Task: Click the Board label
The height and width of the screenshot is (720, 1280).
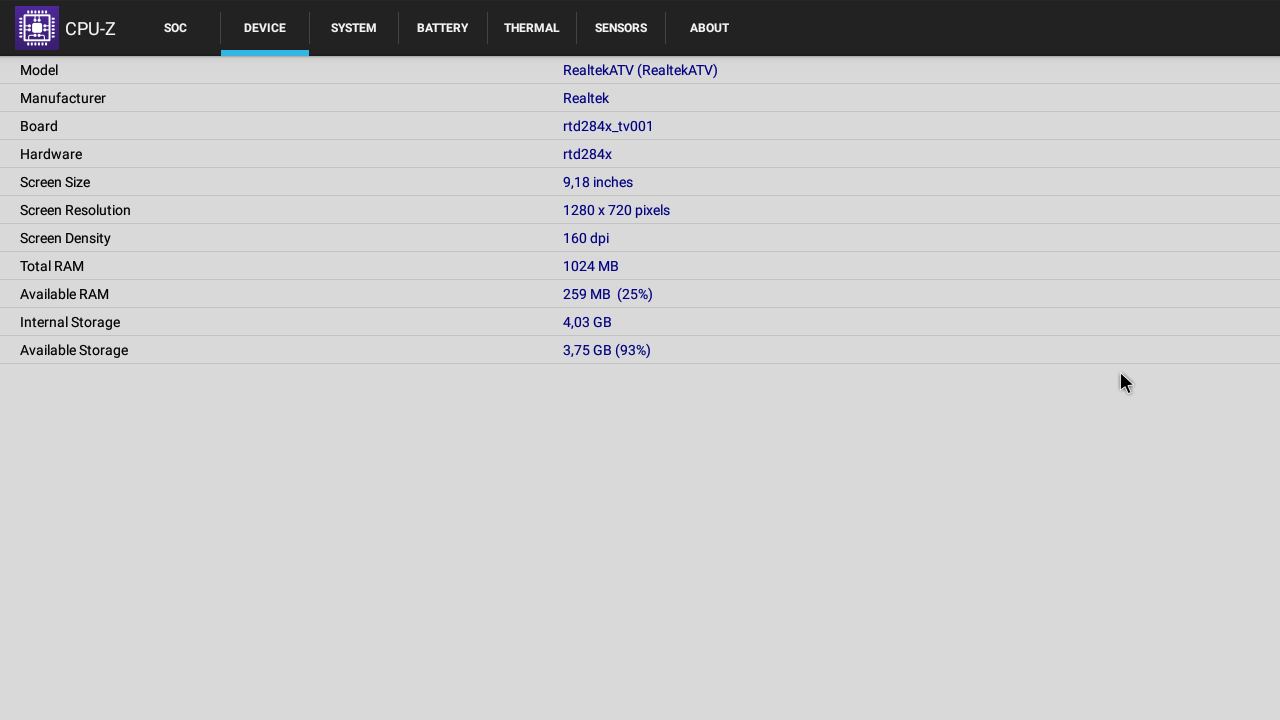Action: pyautogui.click(x=39, y=126)
